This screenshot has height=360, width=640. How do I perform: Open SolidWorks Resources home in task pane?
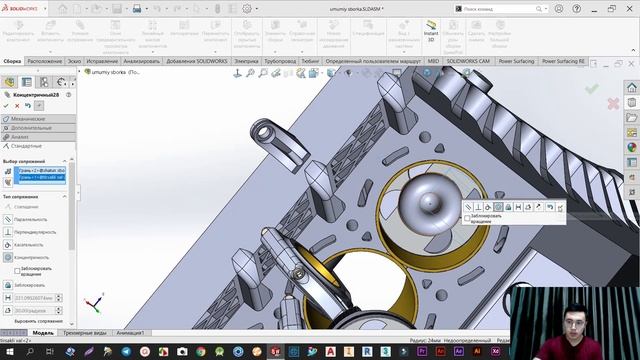click(x=632, y=87)
